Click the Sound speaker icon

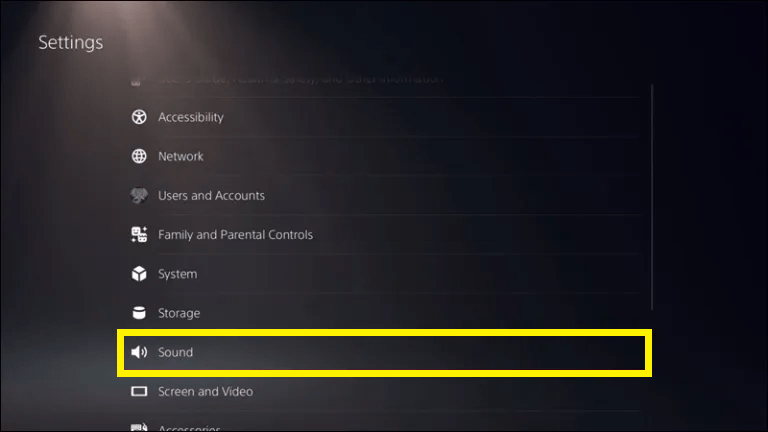click(x=139, y=352)
